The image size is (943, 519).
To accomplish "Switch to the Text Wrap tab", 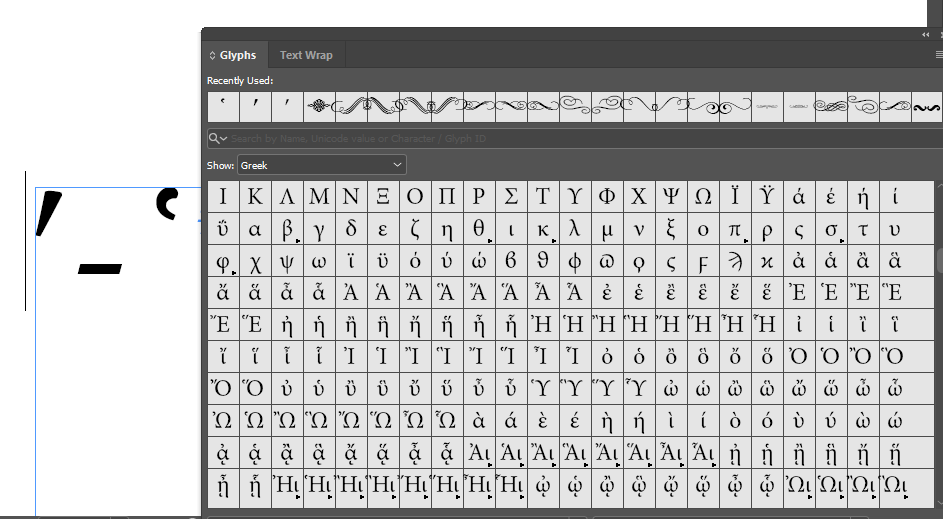I will coord(306,55).
